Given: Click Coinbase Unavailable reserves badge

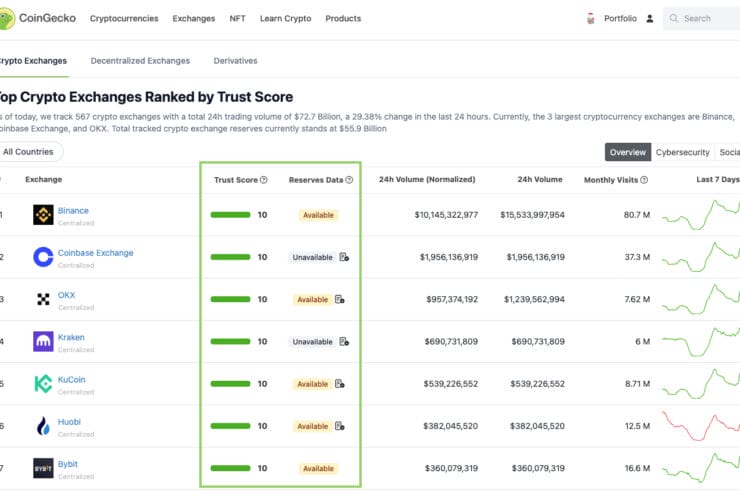Looking at the screenshot, I should [x=312, y=257].
